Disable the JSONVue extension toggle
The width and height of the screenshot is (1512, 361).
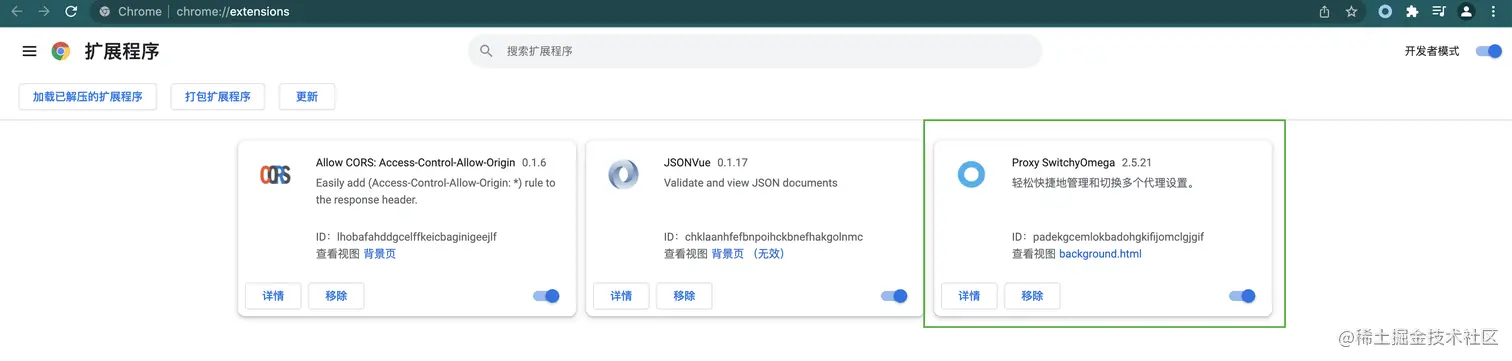[x=894, y=296]
